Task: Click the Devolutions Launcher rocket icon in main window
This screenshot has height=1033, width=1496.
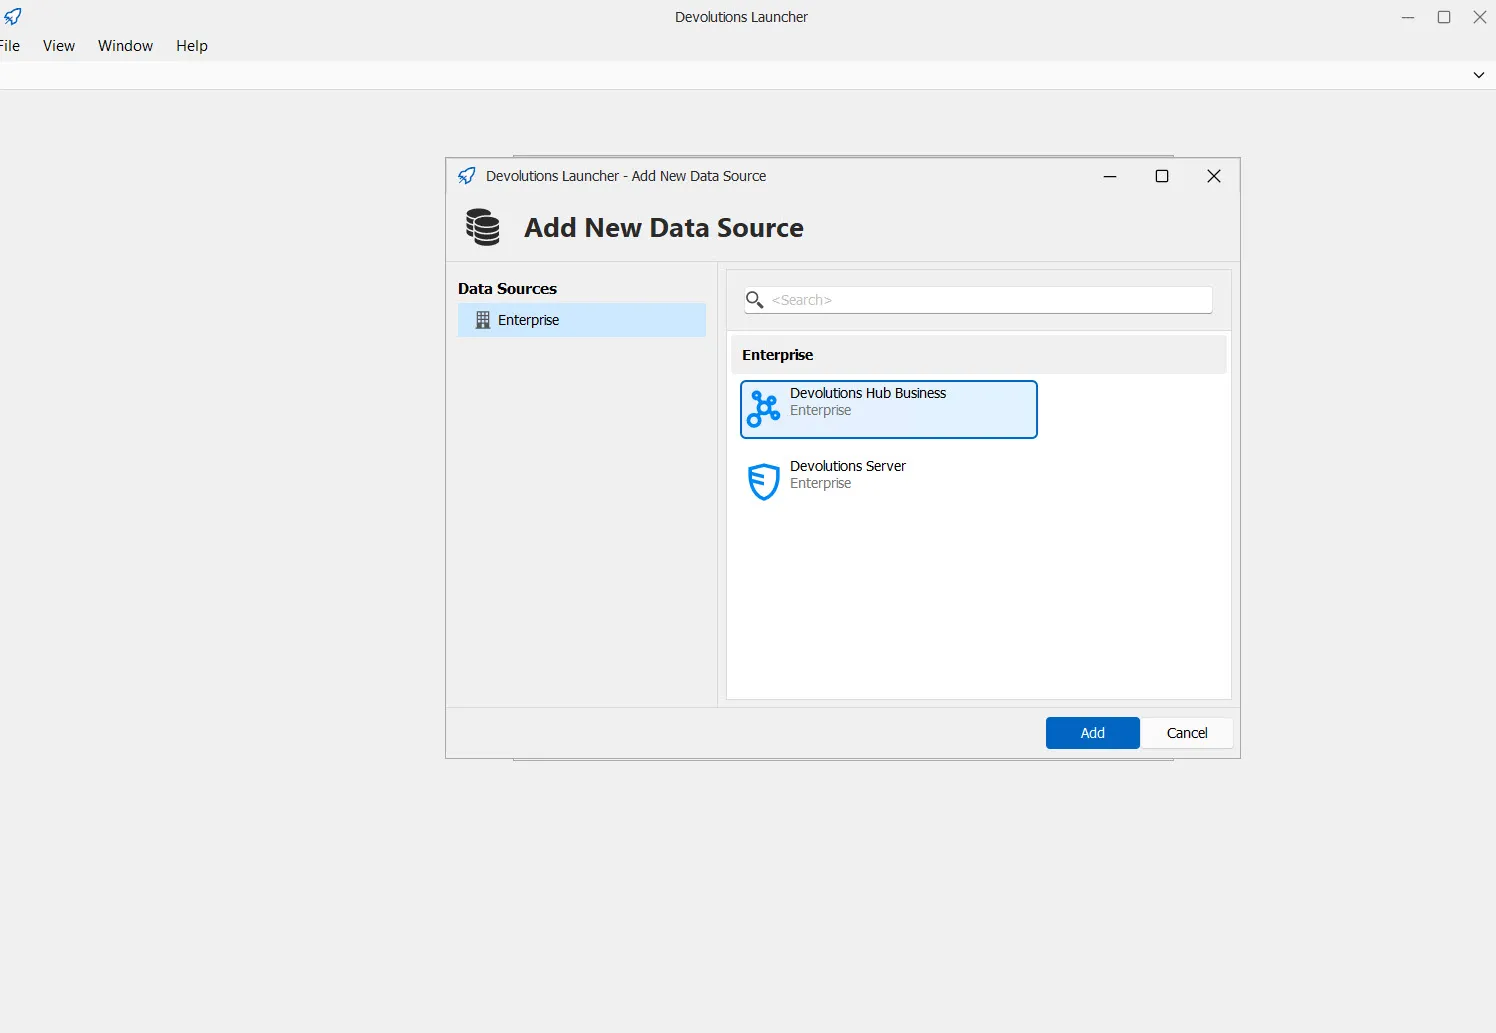Action: (x=12, y=17)
